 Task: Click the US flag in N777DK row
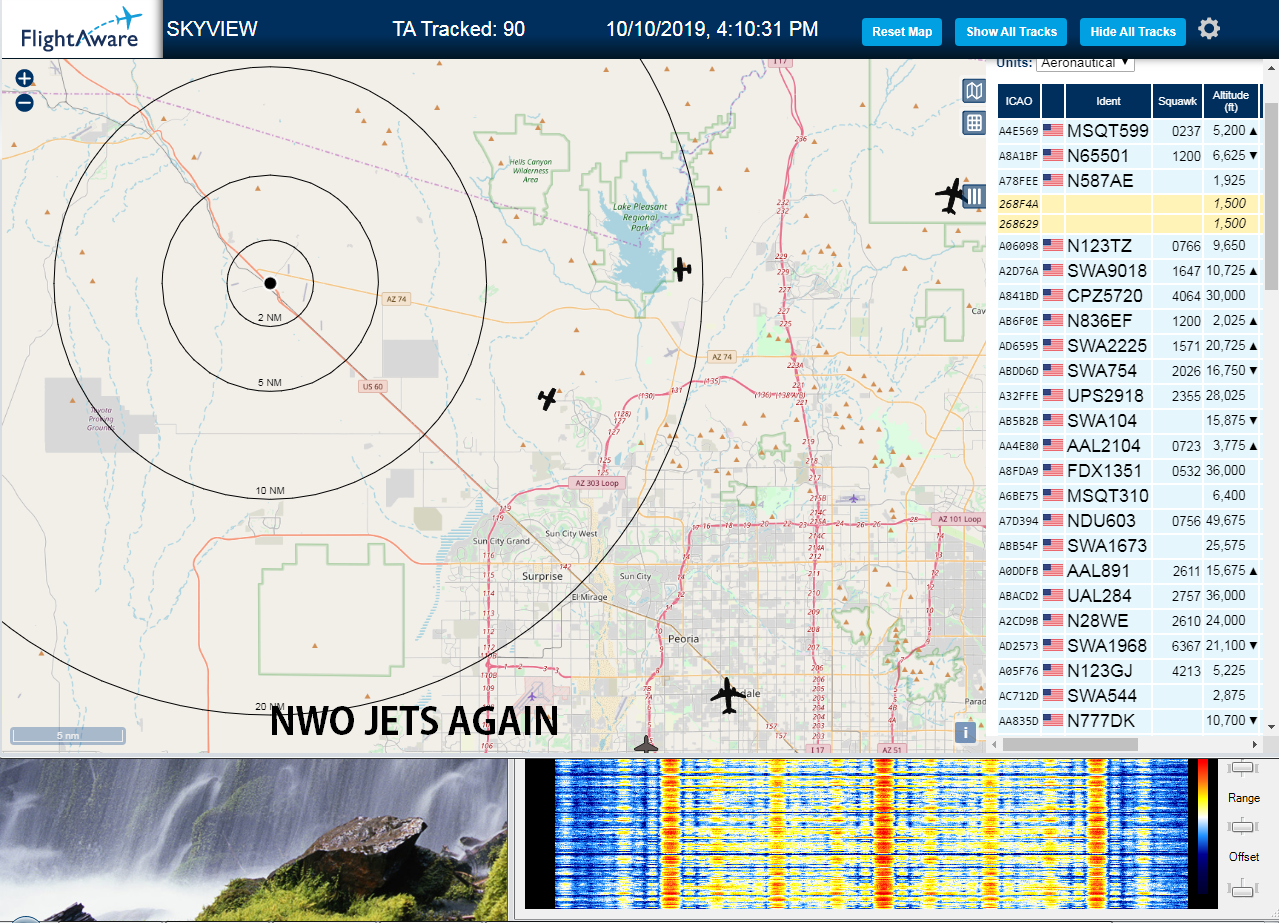point(1053,720)
